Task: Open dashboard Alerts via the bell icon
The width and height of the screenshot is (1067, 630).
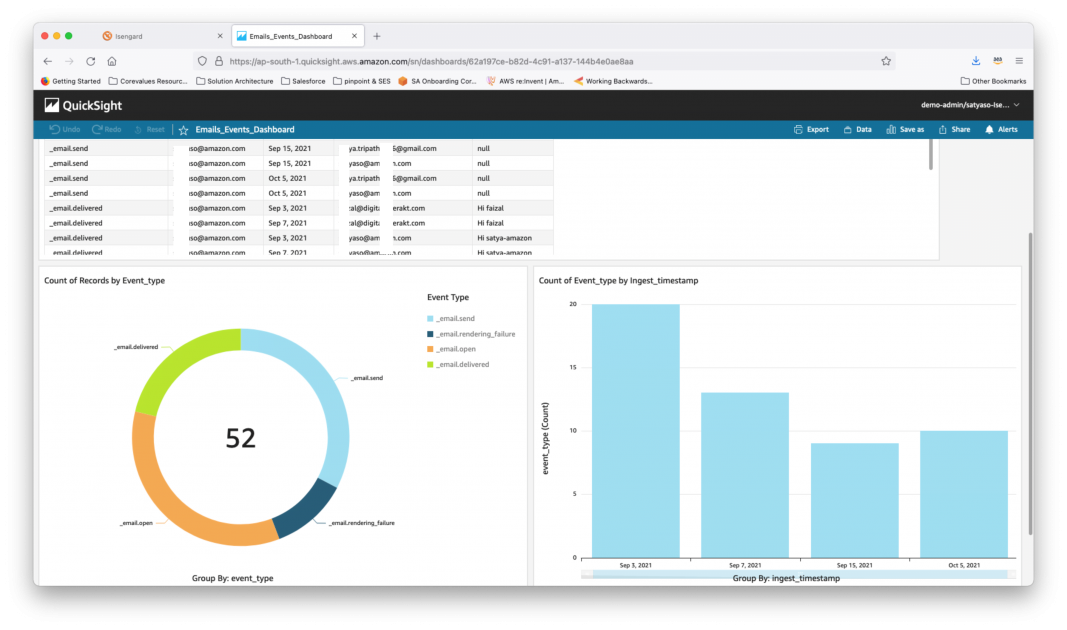Action: (1001, 129)
